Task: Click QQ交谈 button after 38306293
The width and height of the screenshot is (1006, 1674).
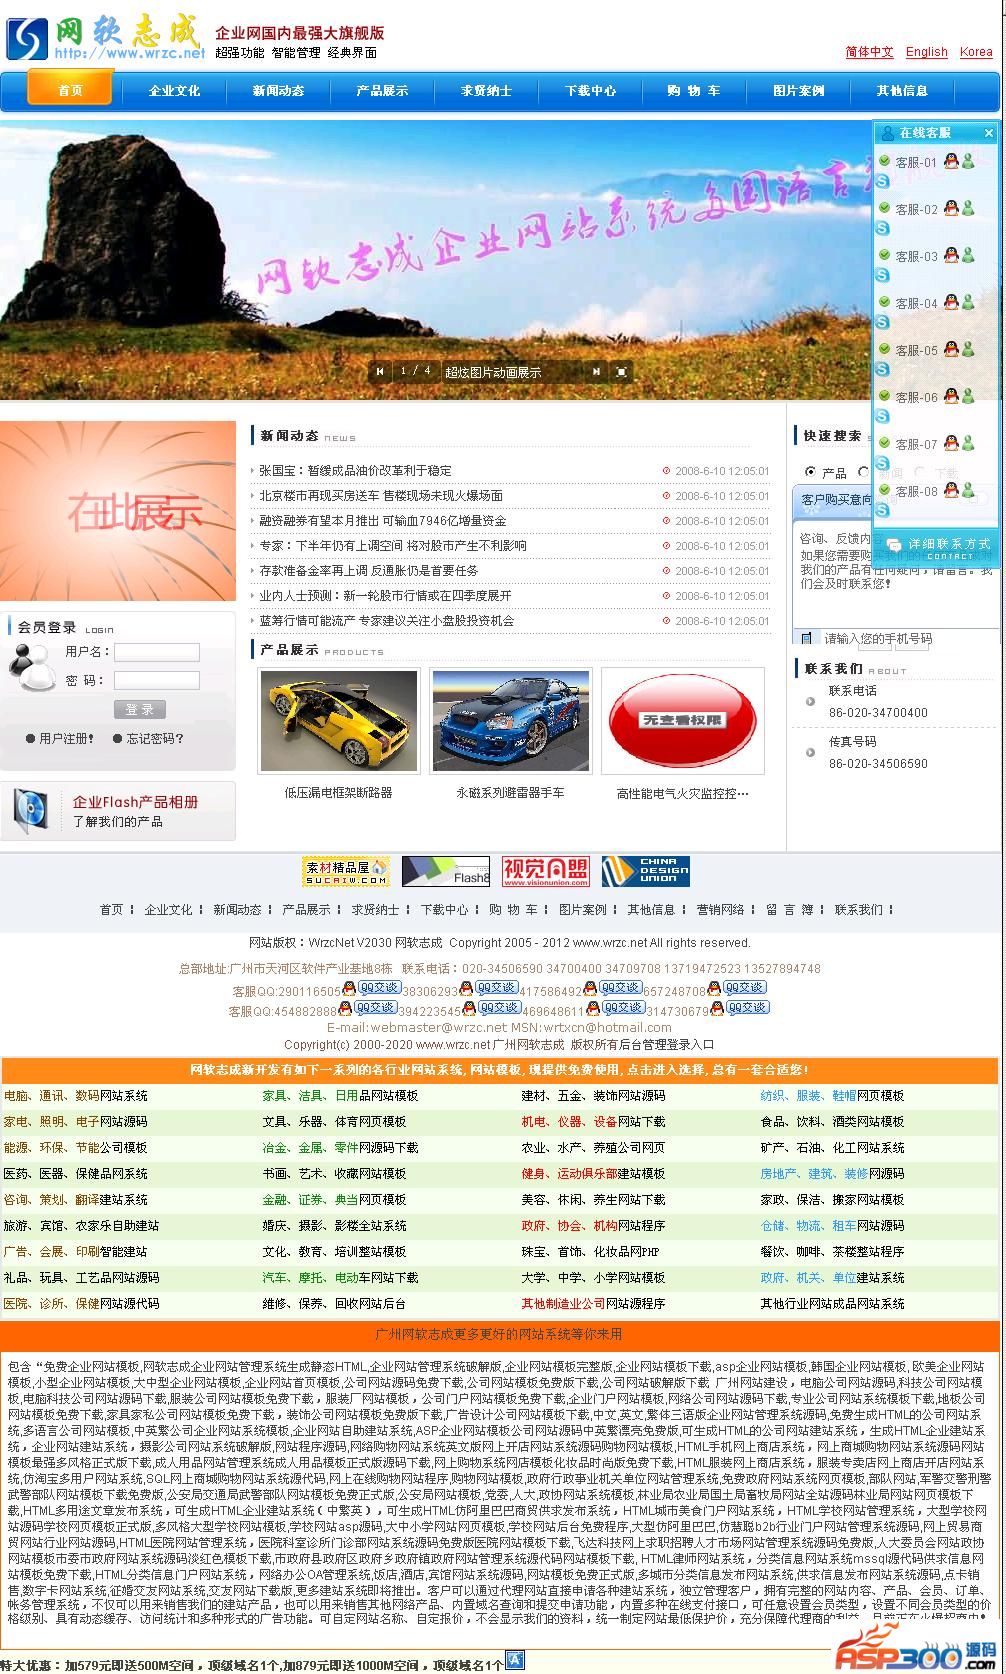Action: pyautogui.click(x=497, y=988)
